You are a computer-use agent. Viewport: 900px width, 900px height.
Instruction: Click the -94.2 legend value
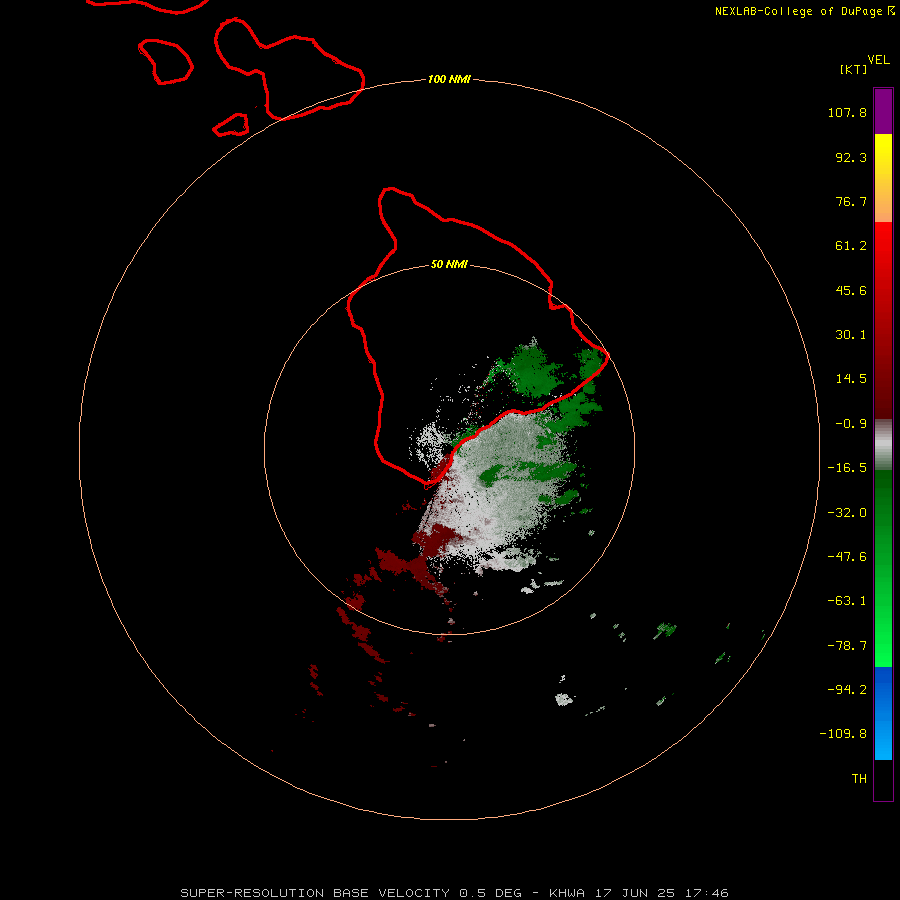tap(847, 690)
